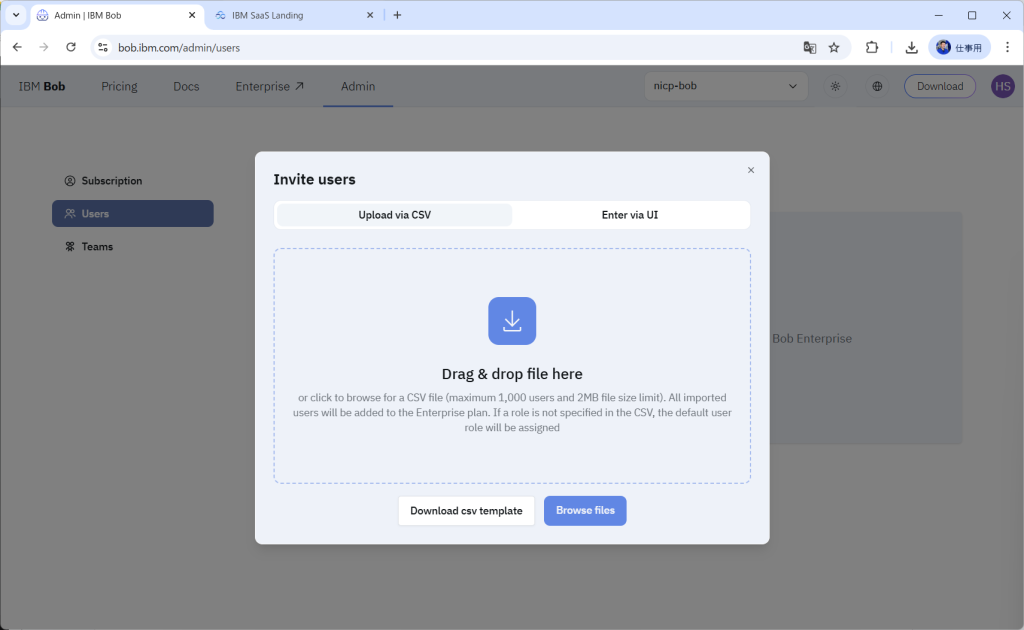Open Subscription in the admin sidebar

click(x=133, y=181)
